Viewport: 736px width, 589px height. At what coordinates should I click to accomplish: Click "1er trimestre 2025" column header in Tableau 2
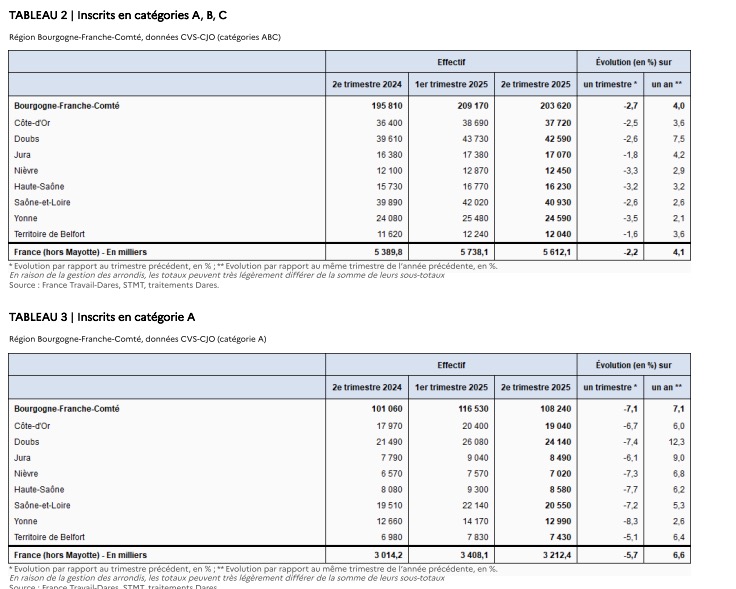click(x=452, y=84)
